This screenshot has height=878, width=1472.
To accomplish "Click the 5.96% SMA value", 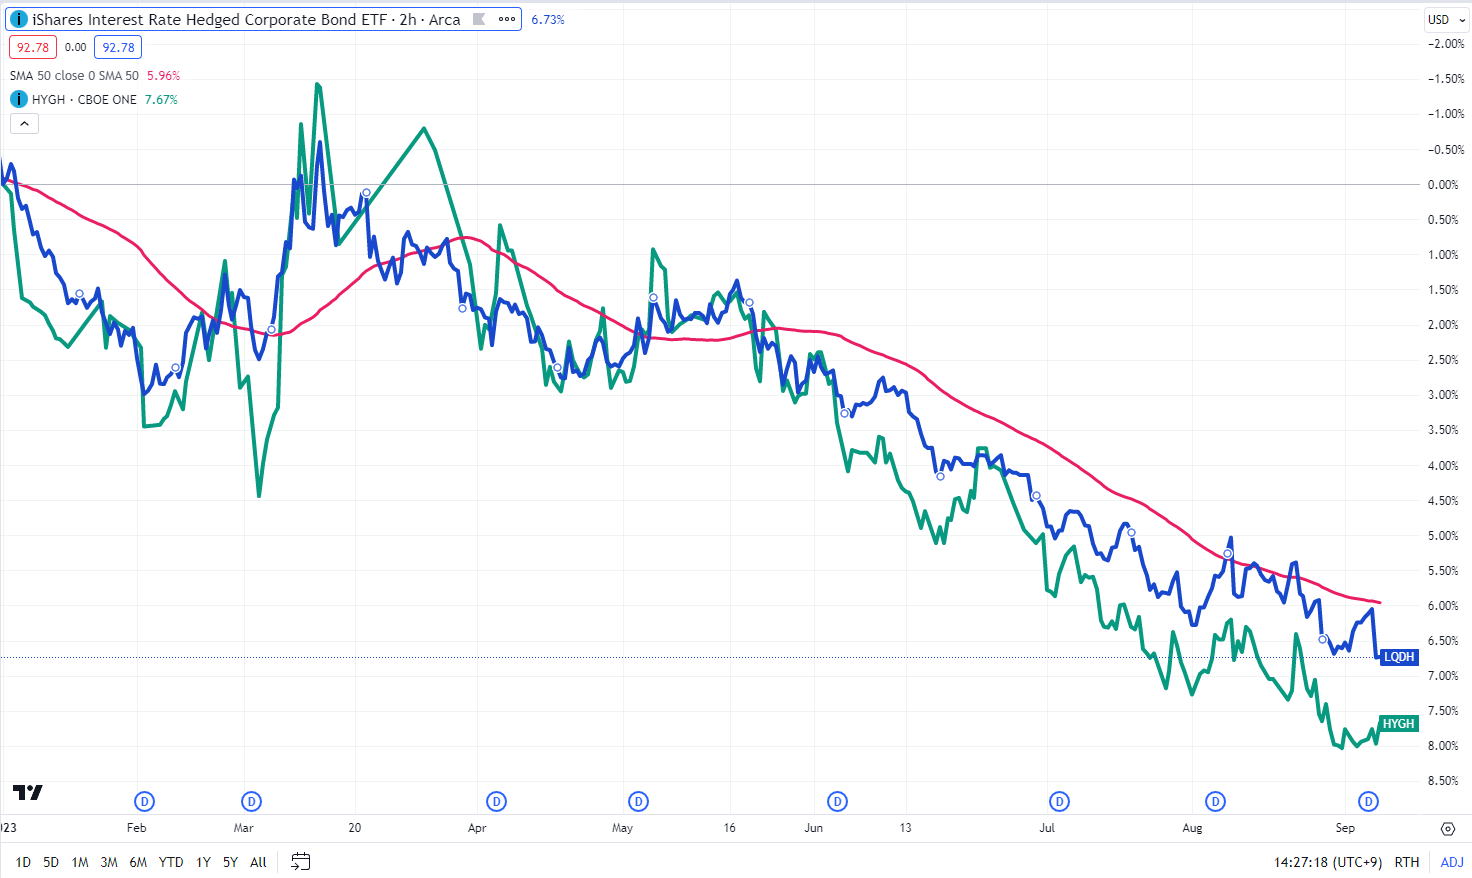I will point(163,76).
